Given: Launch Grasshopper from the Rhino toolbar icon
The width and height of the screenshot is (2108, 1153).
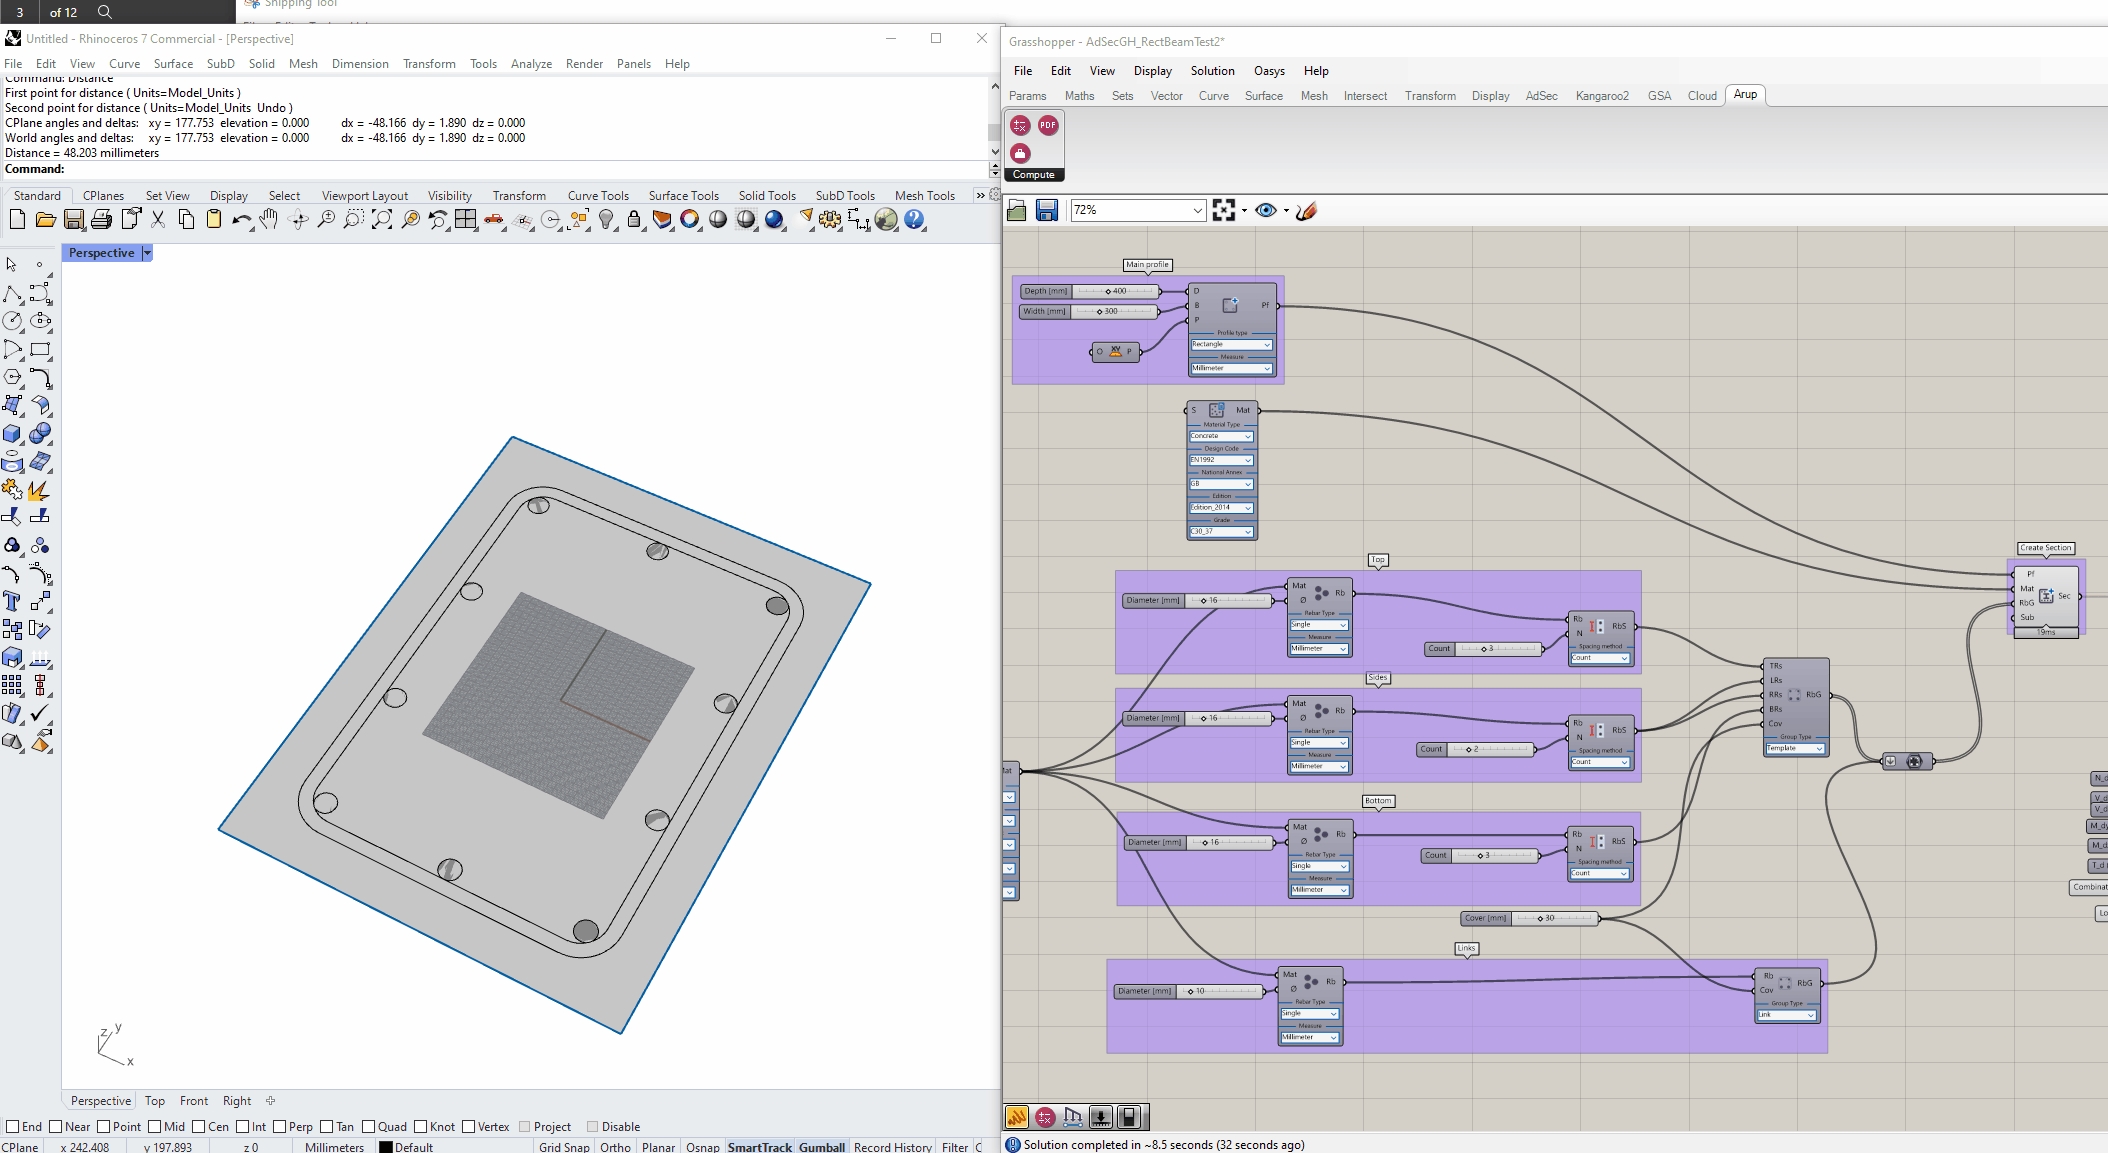Looking at the screenshot, I should [886, 220].
